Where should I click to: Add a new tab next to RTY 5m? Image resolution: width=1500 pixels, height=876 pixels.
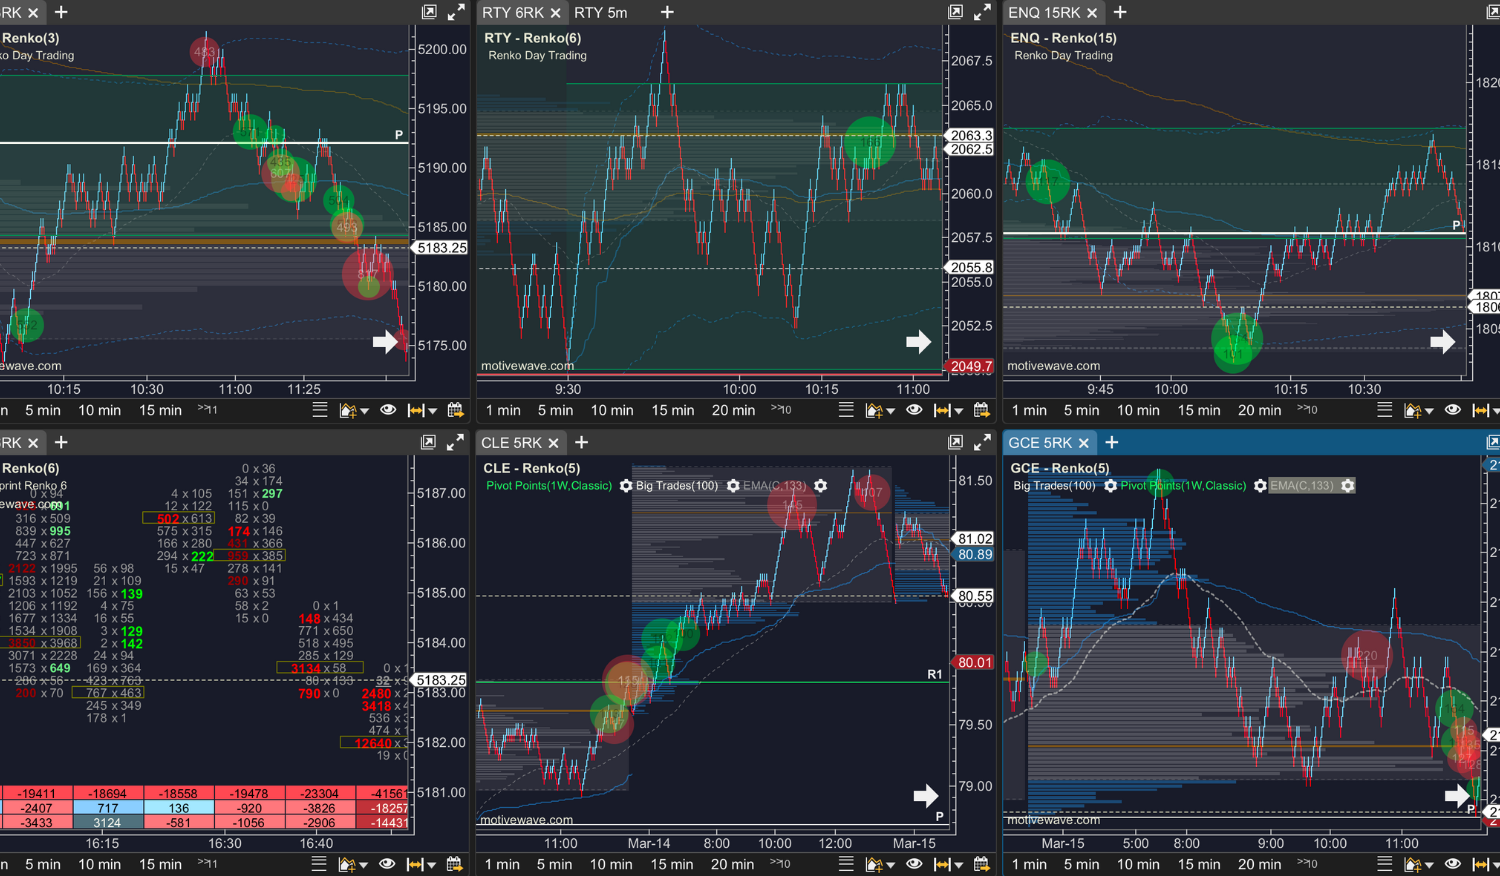tap(667, 12)
